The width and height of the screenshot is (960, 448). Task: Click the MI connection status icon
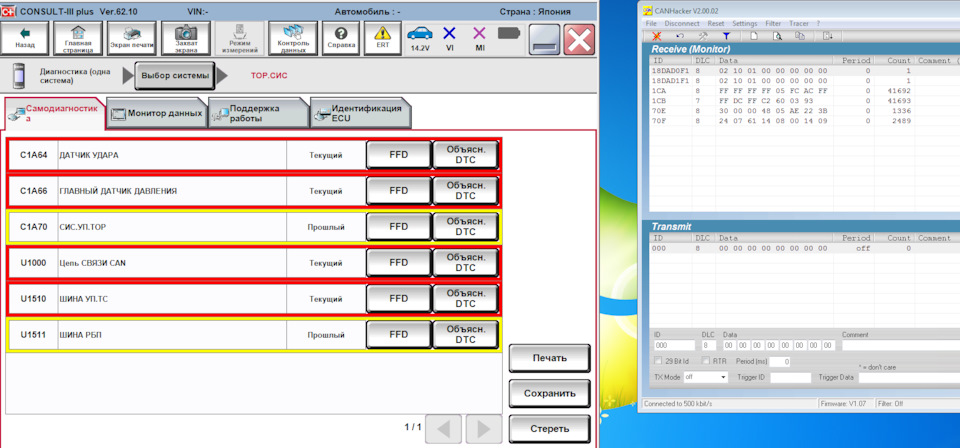pyautogui.click(x=479, y=38)
